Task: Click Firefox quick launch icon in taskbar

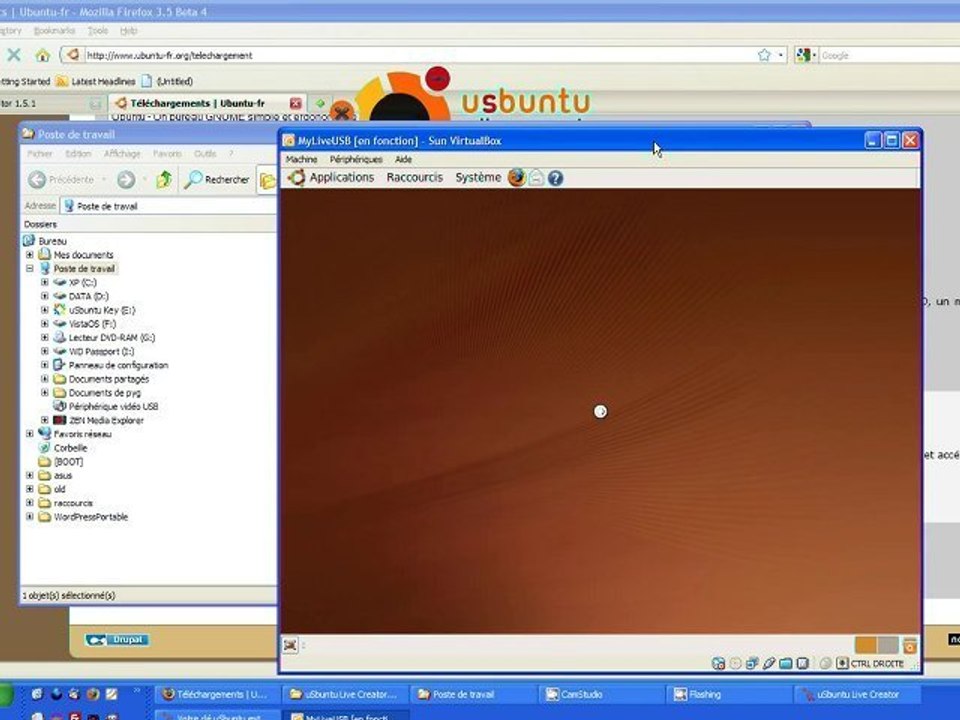Action: 93,694
